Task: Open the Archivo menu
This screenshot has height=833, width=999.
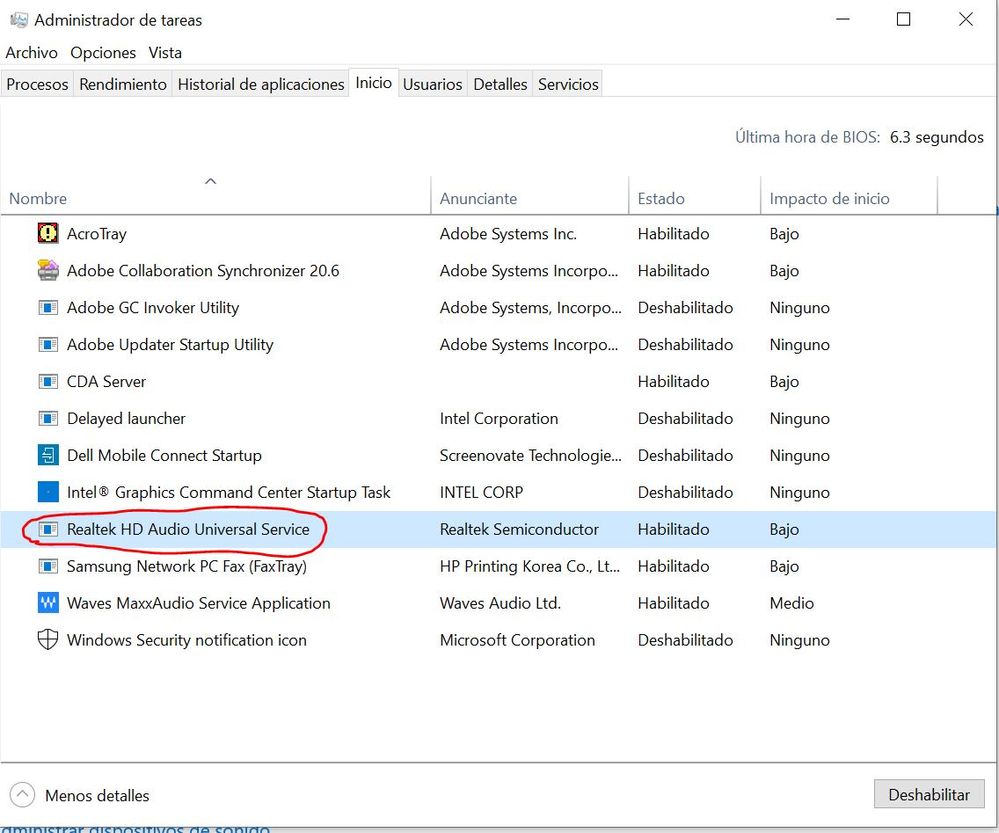Action: [x=31, y=52]
